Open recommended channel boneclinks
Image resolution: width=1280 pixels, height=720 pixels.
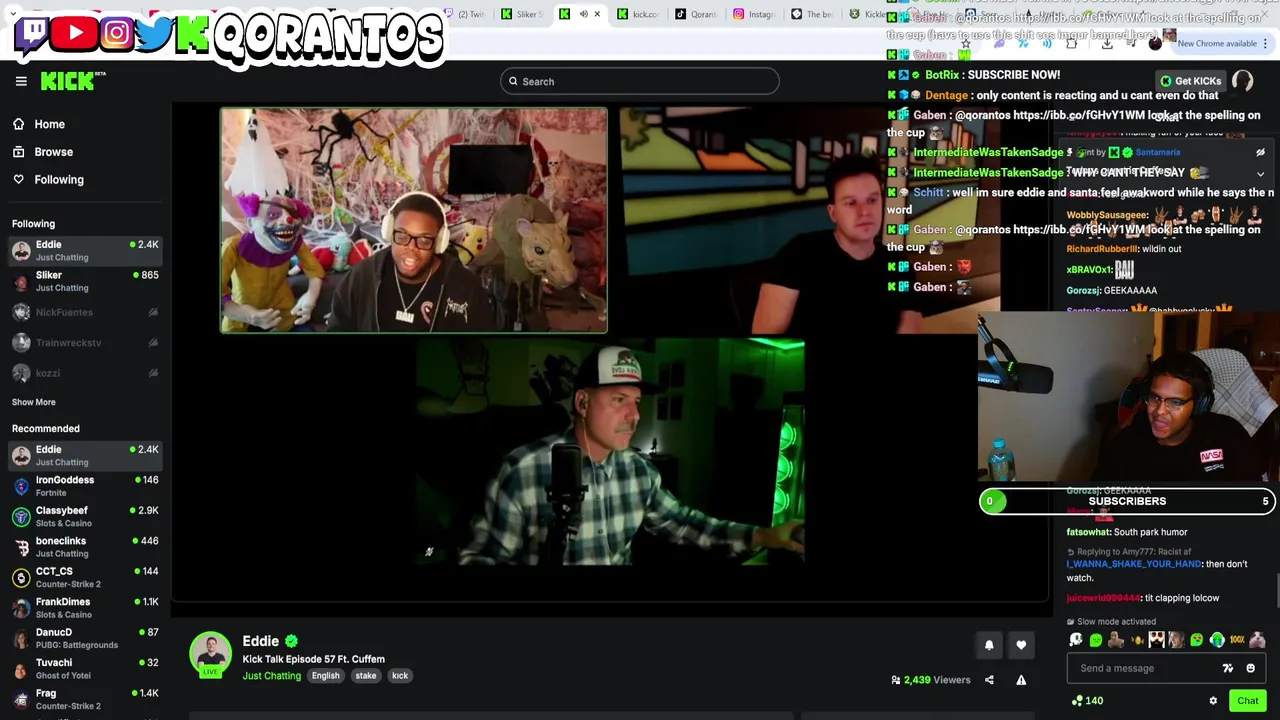[x=85, y=547]
